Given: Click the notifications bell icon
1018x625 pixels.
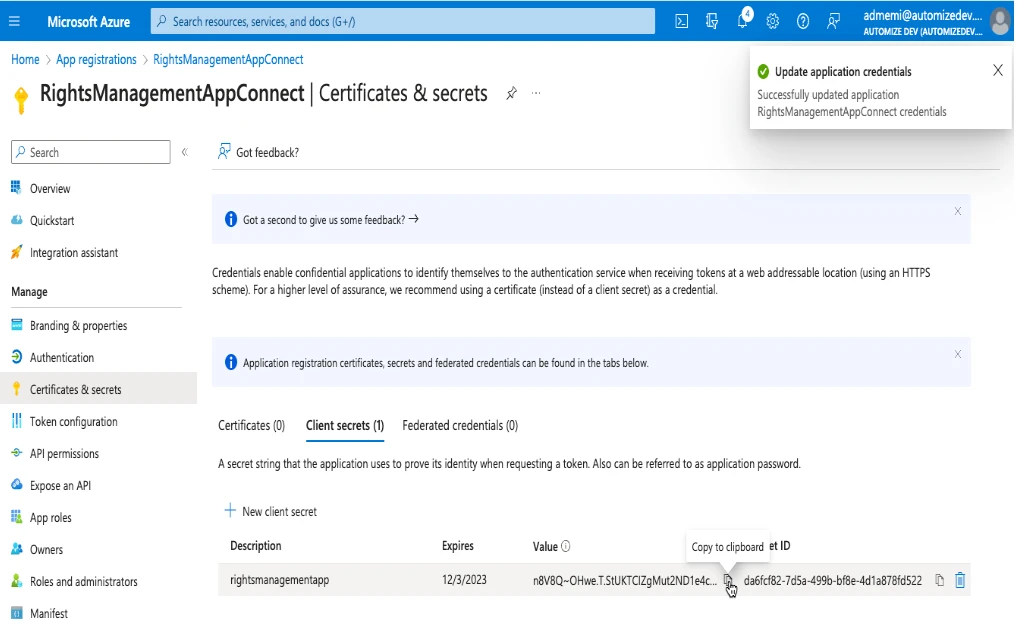Looking at the screenshot, I should pos(742,21).
